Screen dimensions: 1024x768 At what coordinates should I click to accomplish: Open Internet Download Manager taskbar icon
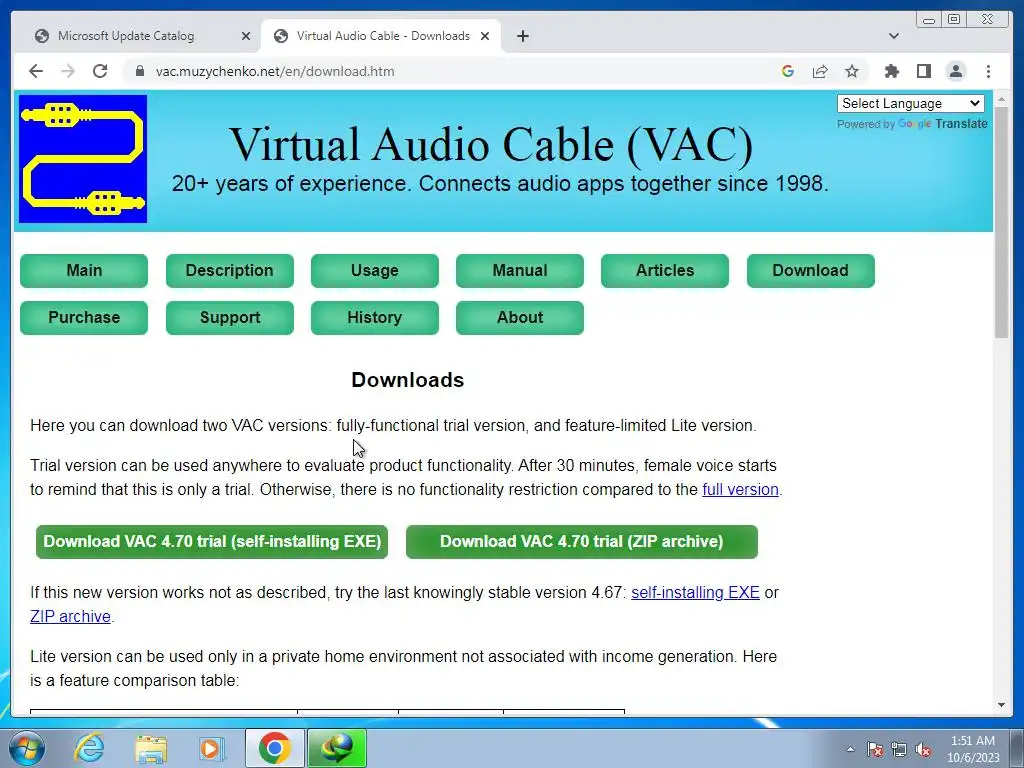(337, 748)
